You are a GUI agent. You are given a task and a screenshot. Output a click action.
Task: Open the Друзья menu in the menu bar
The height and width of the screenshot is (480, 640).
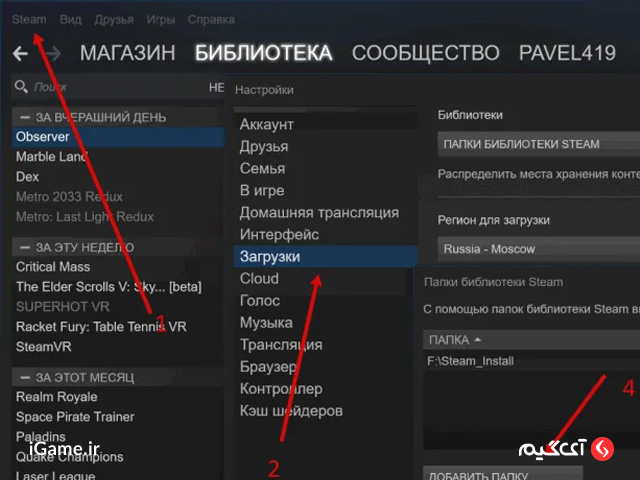pyautogui.click(x=114, y=20)
